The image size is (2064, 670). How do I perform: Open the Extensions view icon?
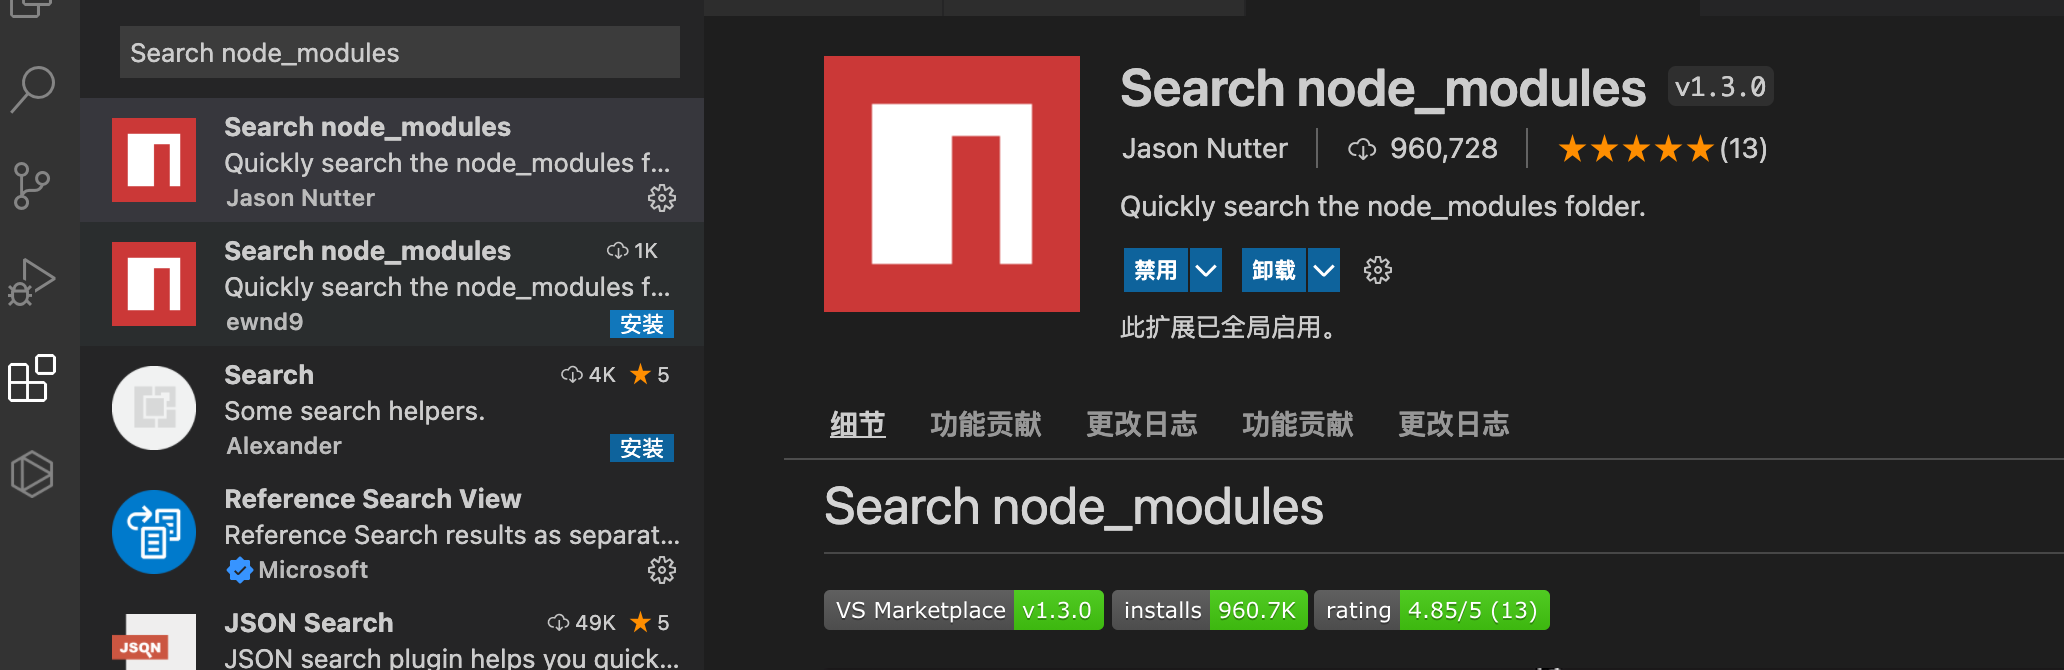[32, 378]
